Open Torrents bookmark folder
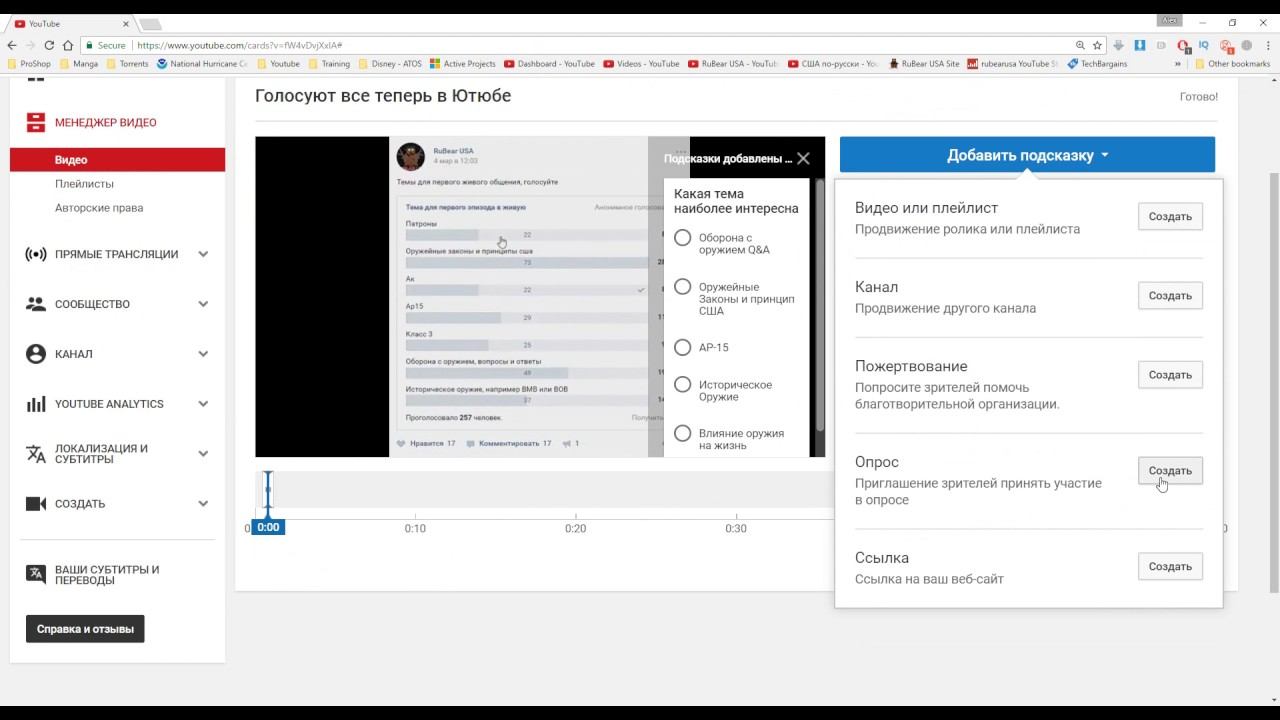This screenshot has height=720, width=1280. pos(127,63)
